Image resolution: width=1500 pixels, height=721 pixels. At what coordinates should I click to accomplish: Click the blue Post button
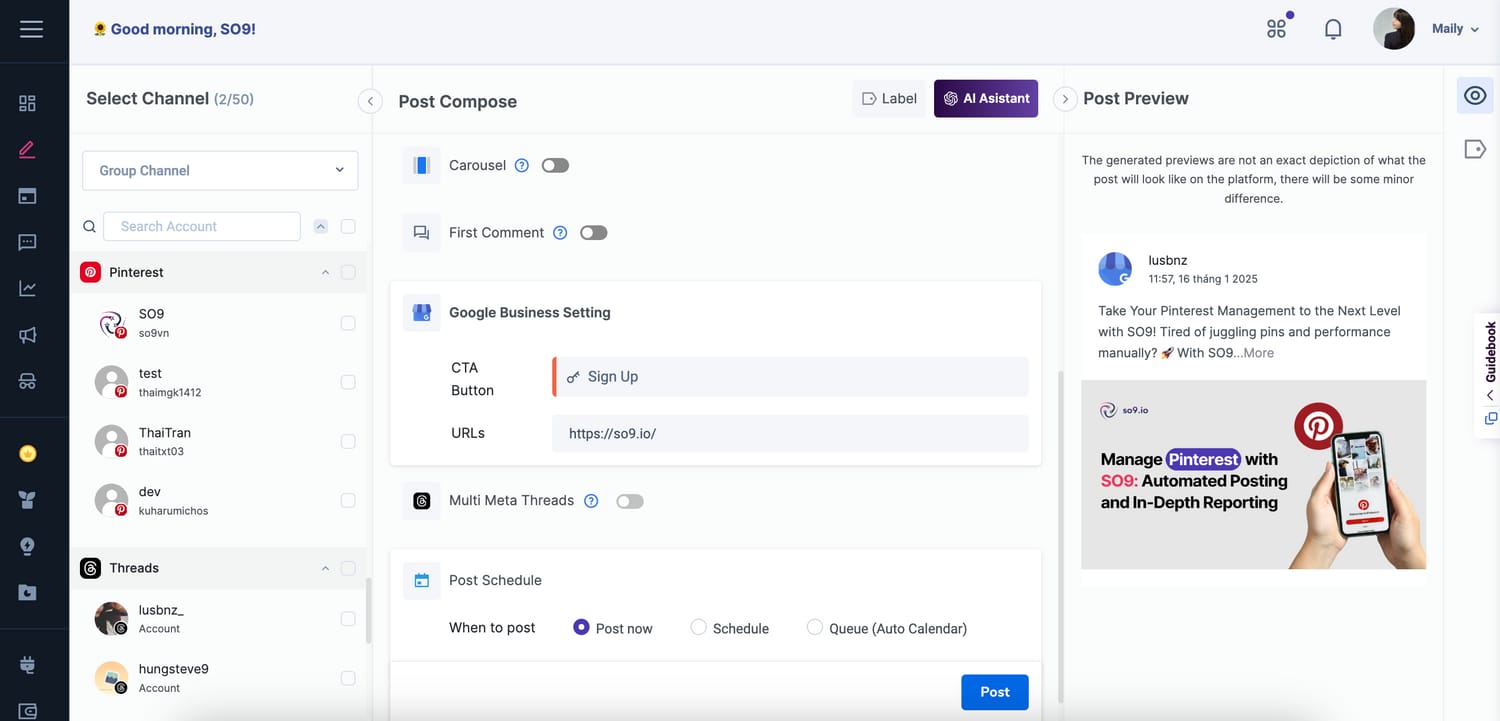pos(995,692)
